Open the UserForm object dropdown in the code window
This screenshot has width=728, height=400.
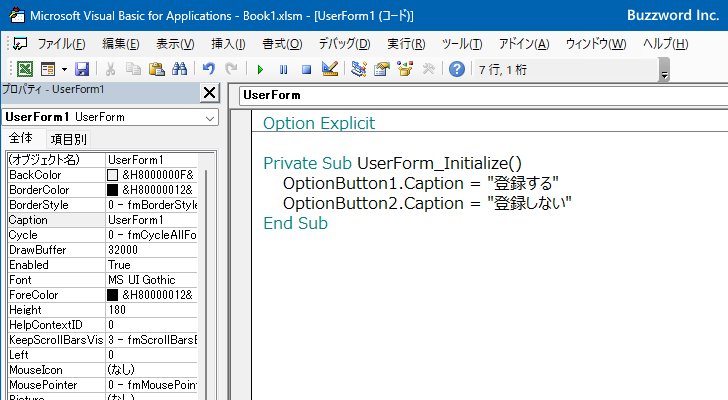(x=483, y=95)
